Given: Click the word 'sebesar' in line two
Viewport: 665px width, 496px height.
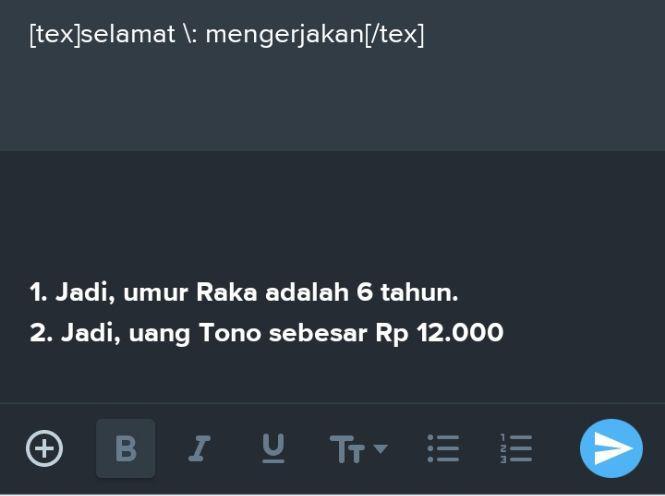Looking at the screenshot, I should pyautogui.click(x=318, y=332).
